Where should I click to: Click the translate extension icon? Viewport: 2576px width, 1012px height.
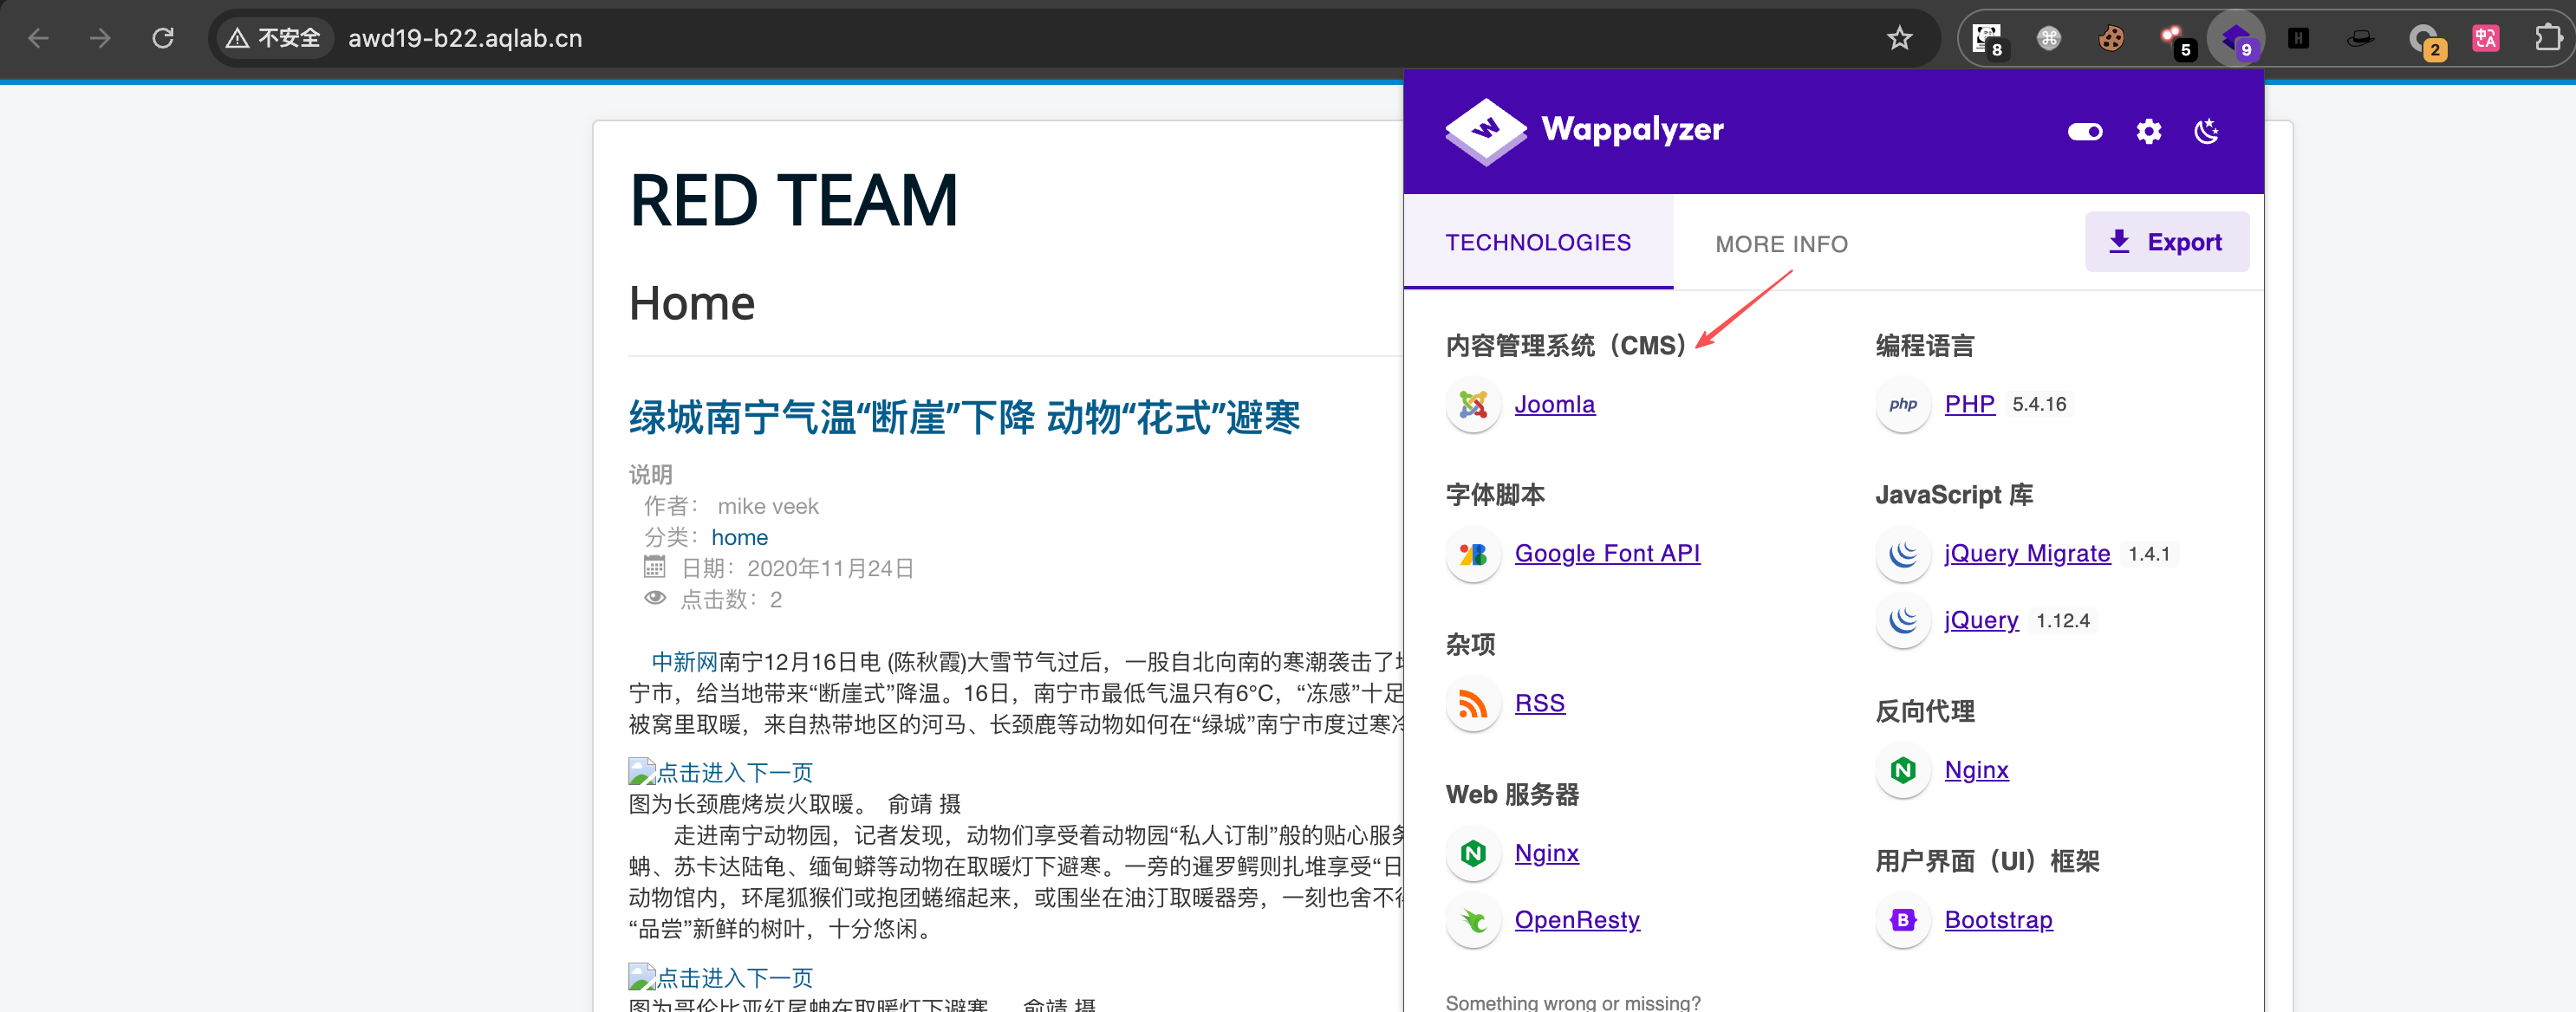pyautogui.click(x=2485, y=39)
